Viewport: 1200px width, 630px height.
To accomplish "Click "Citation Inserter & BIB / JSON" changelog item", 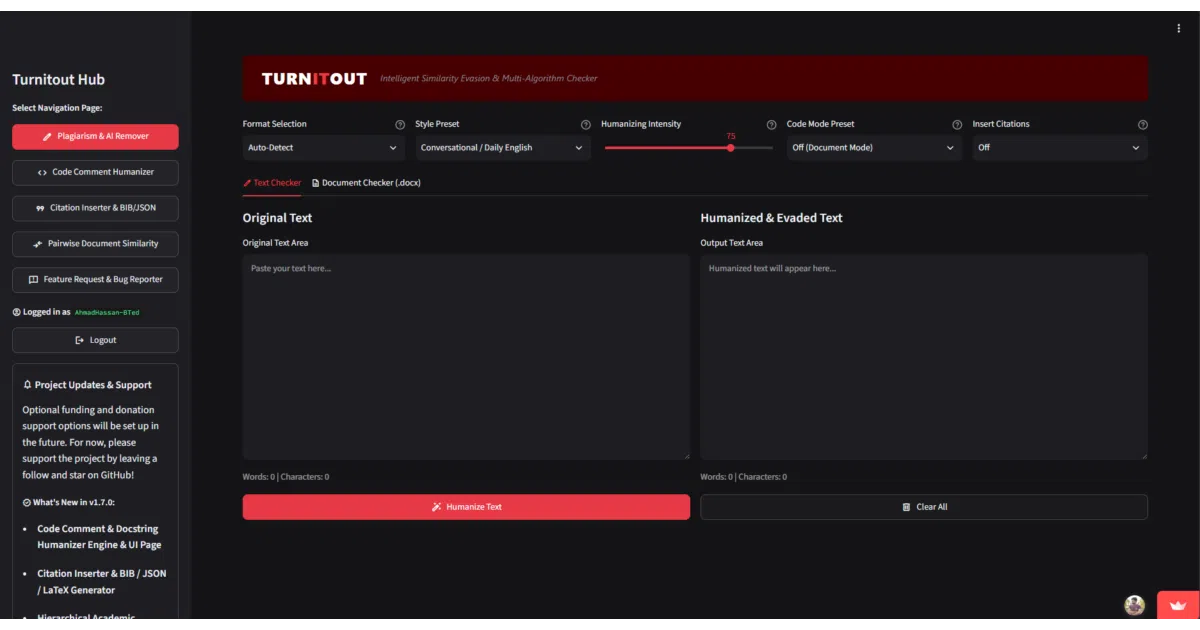I will pyautogui.click(x=102, y=582).
